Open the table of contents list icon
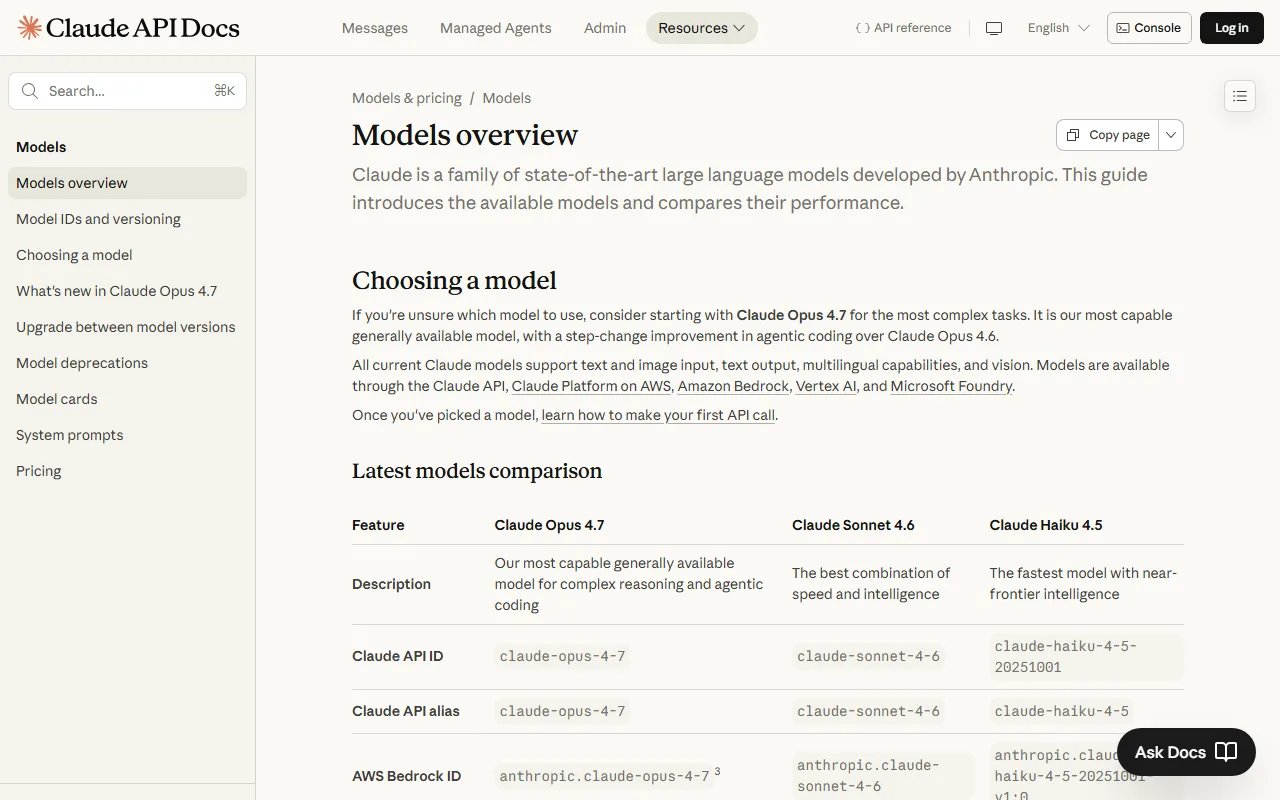This screenshot has width=1280, height=800. click(1240, 96)
